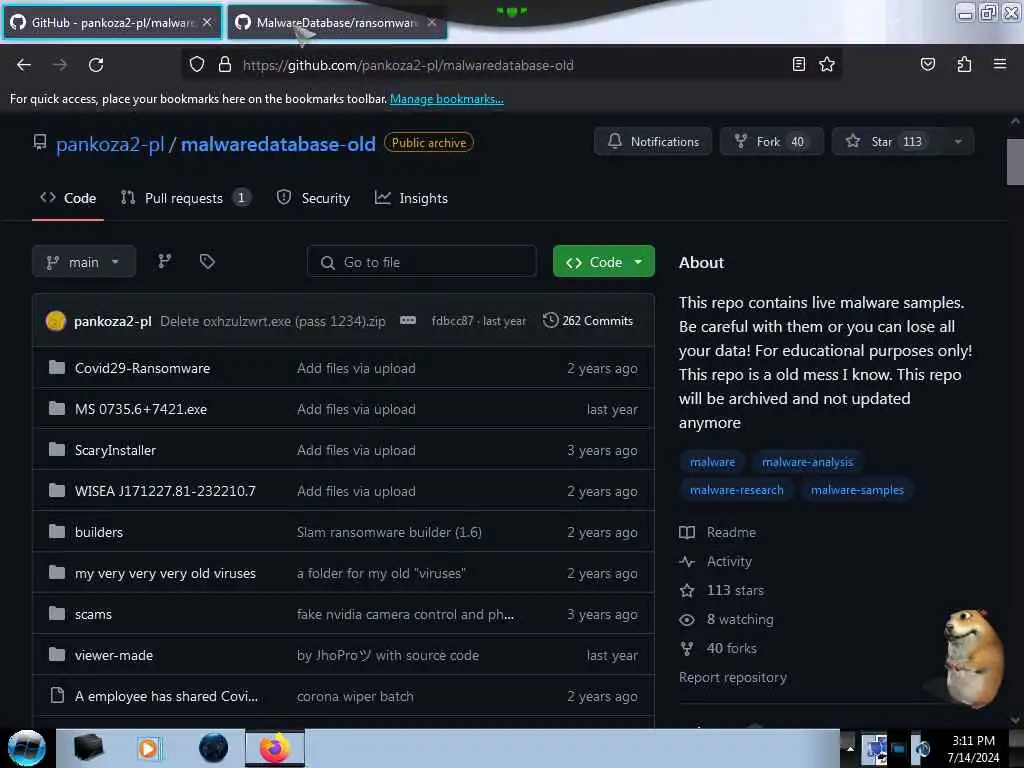
Task: Open the Manage bookmarks link
Action: coord(447,99)
